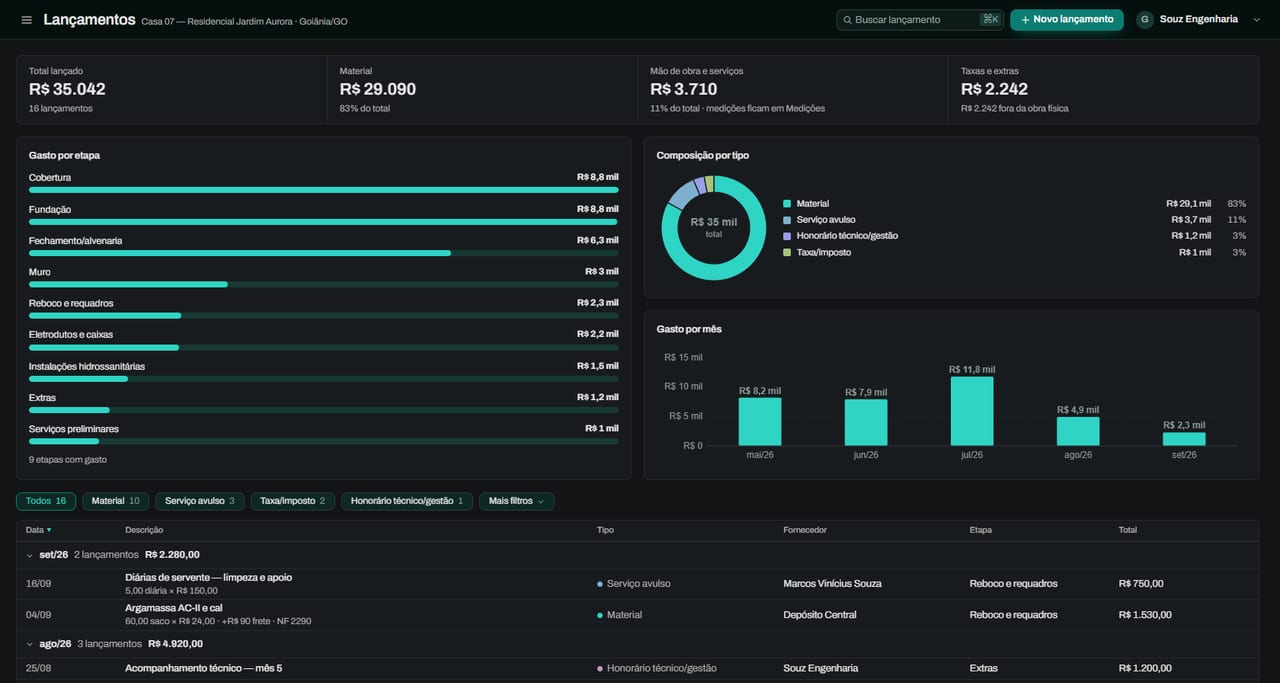Click the Material legend color swatch
Screen dimensions: 1280x683
[x=787, y=204]
